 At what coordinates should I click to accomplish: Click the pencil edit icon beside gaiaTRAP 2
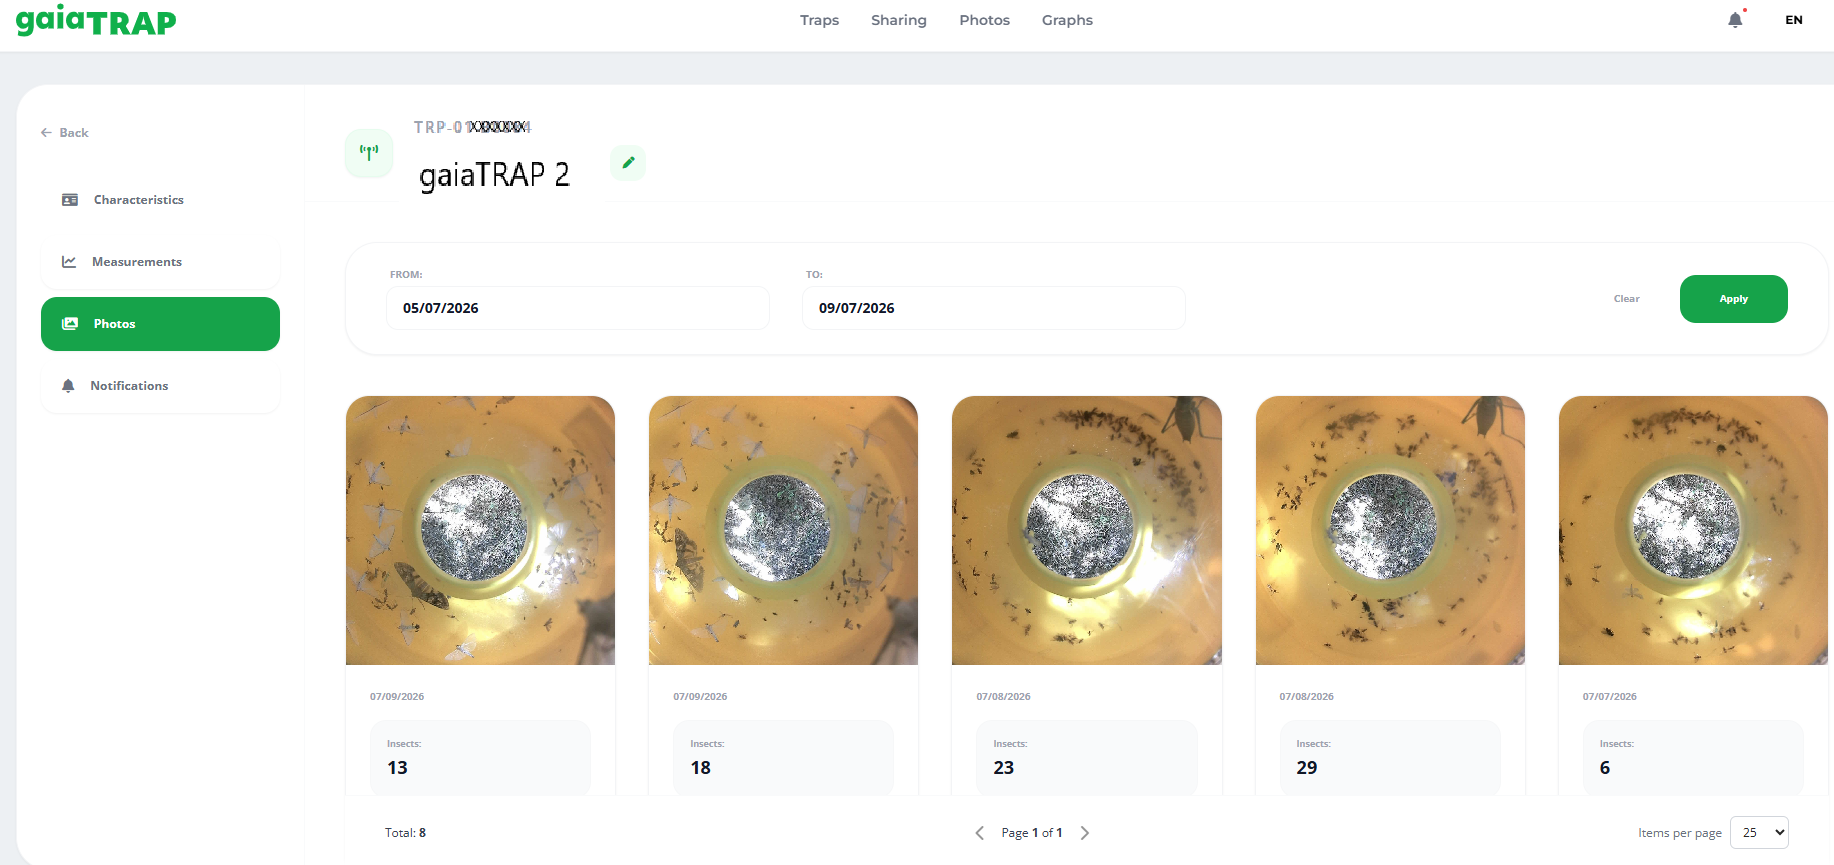click(628, 162)
